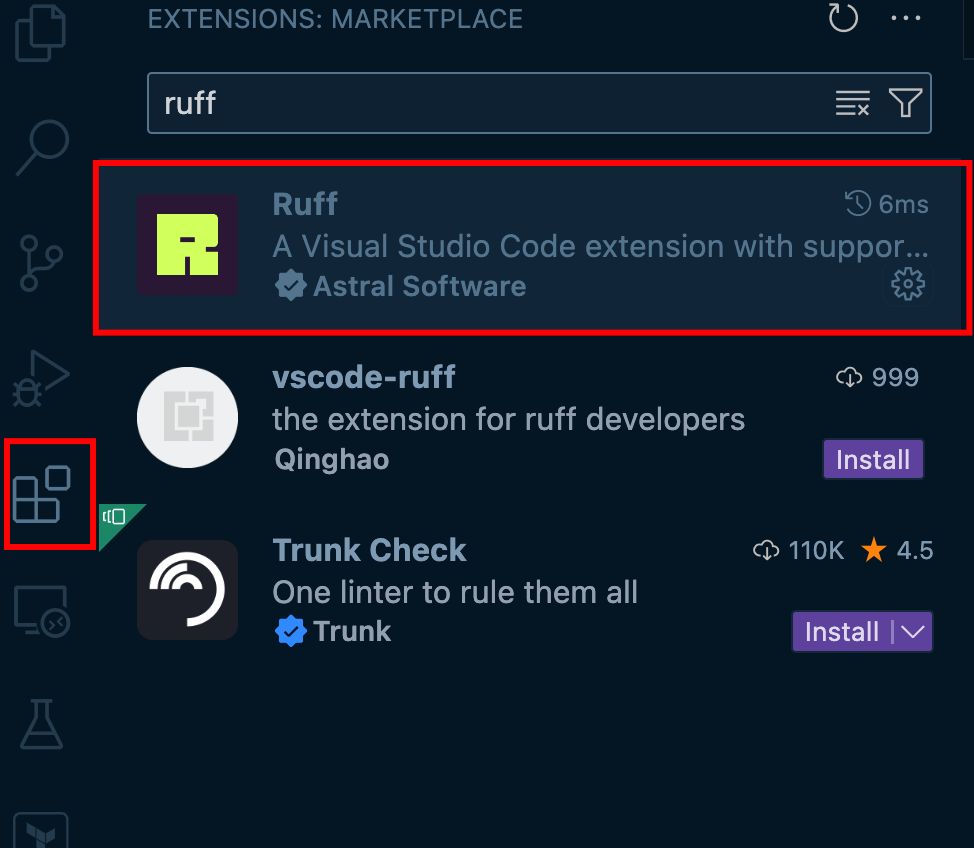The height and width of the screenshot is (848, 974).
Task: Refresh the extensions marketplace list
Action: pyautogui.click(x=843, y=17)
